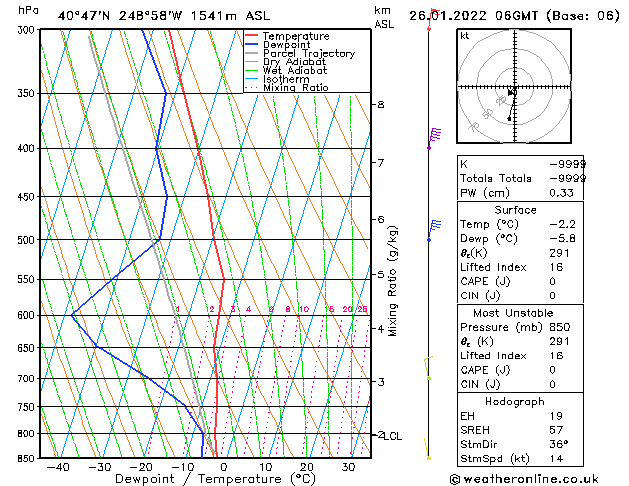Click the yellow wind barb at 850 hPa

point(427,449)
